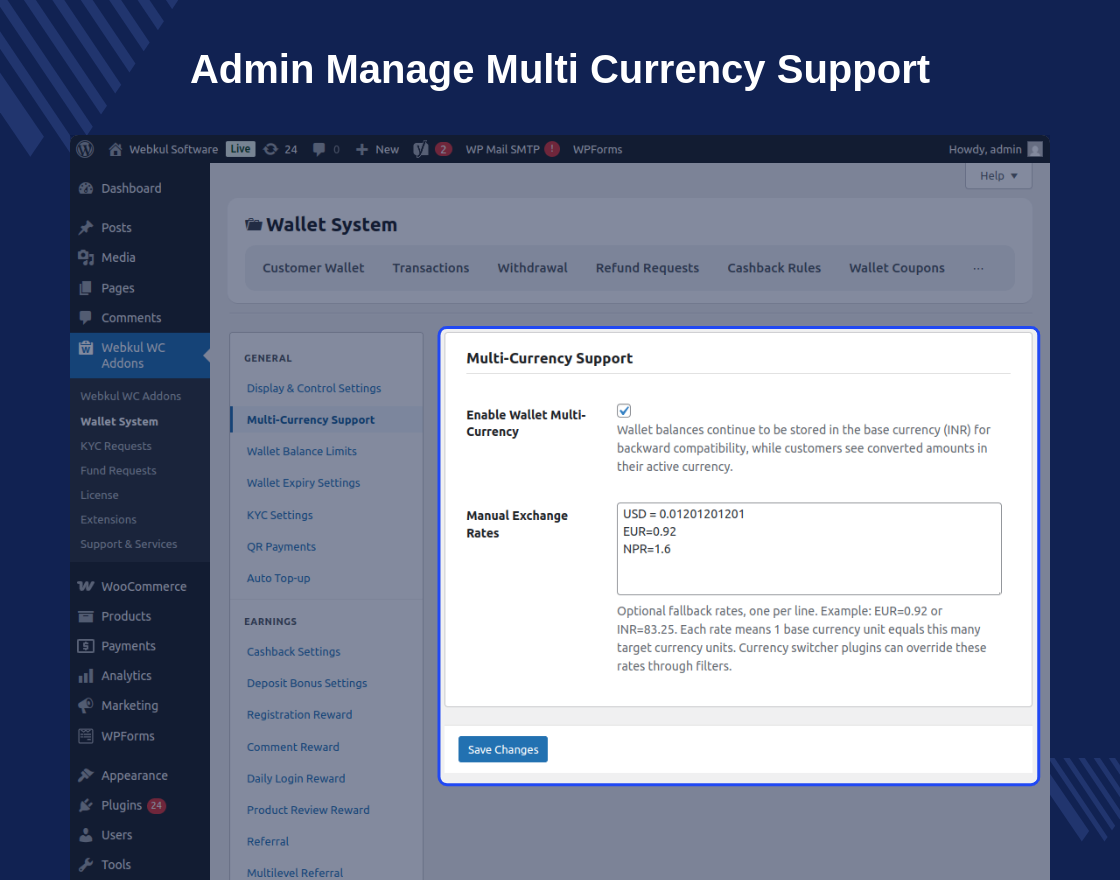The height and width of the screenshot is (880, 1120).
Task: Open Deposit Bonus Settings link
Action: click(x=306, y=683)
